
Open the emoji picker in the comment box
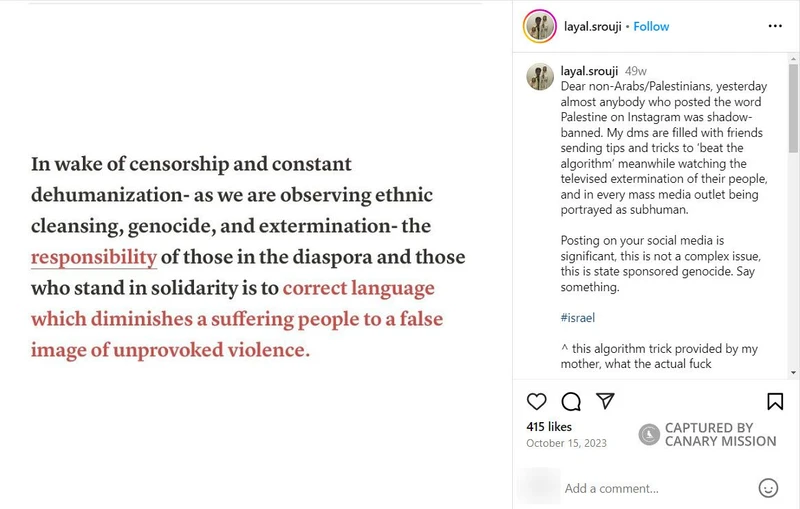(768, 488)
